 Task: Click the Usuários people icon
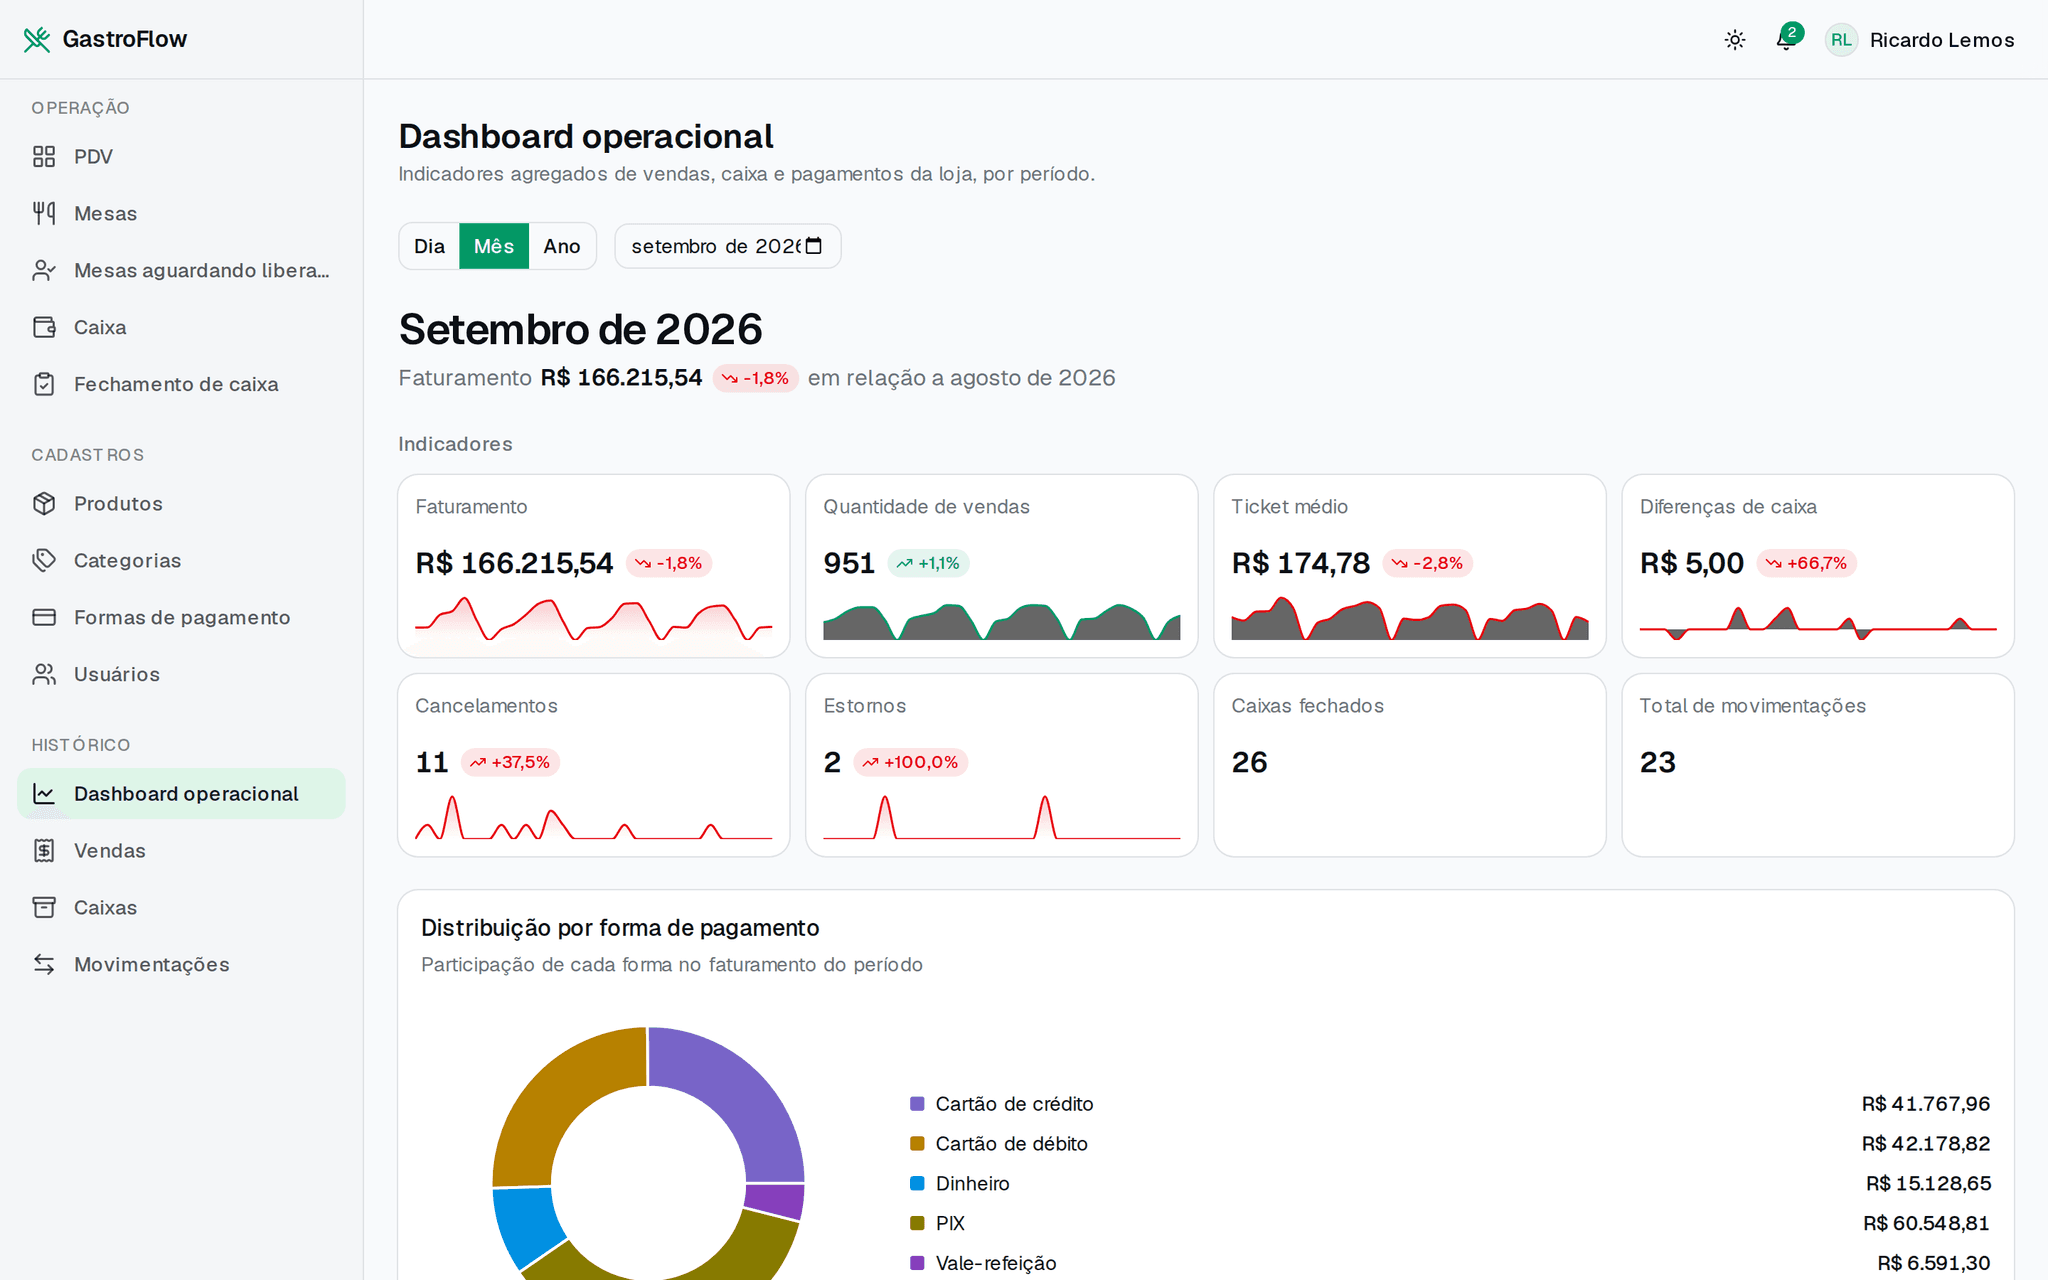(44, 675)
